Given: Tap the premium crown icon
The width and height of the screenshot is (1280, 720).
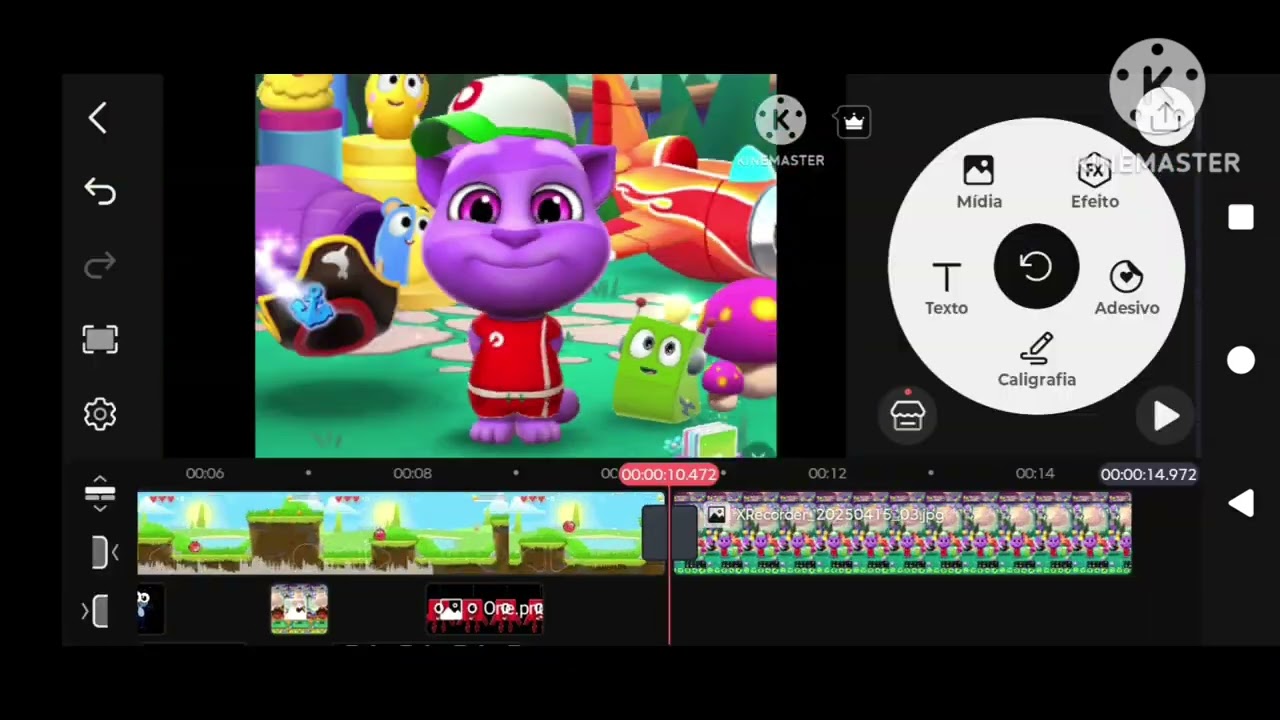Looking at the screenshot, I should tap(853, 122).
